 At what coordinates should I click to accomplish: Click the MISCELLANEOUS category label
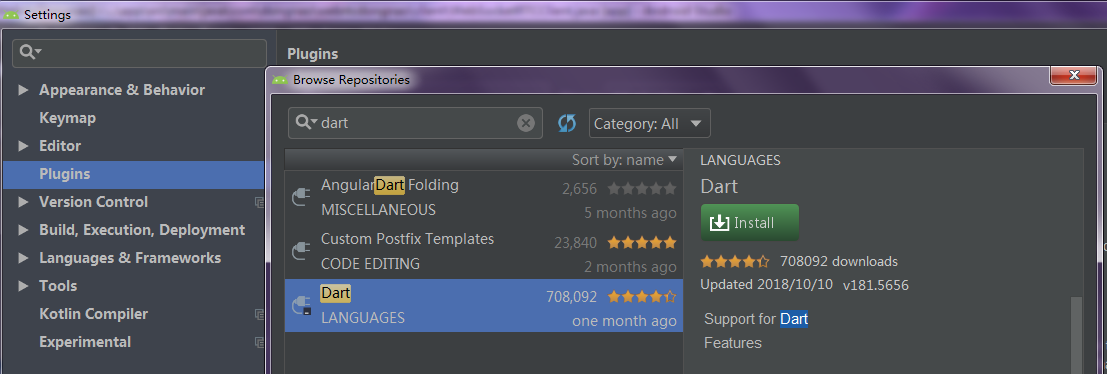(x=378, y=210)
